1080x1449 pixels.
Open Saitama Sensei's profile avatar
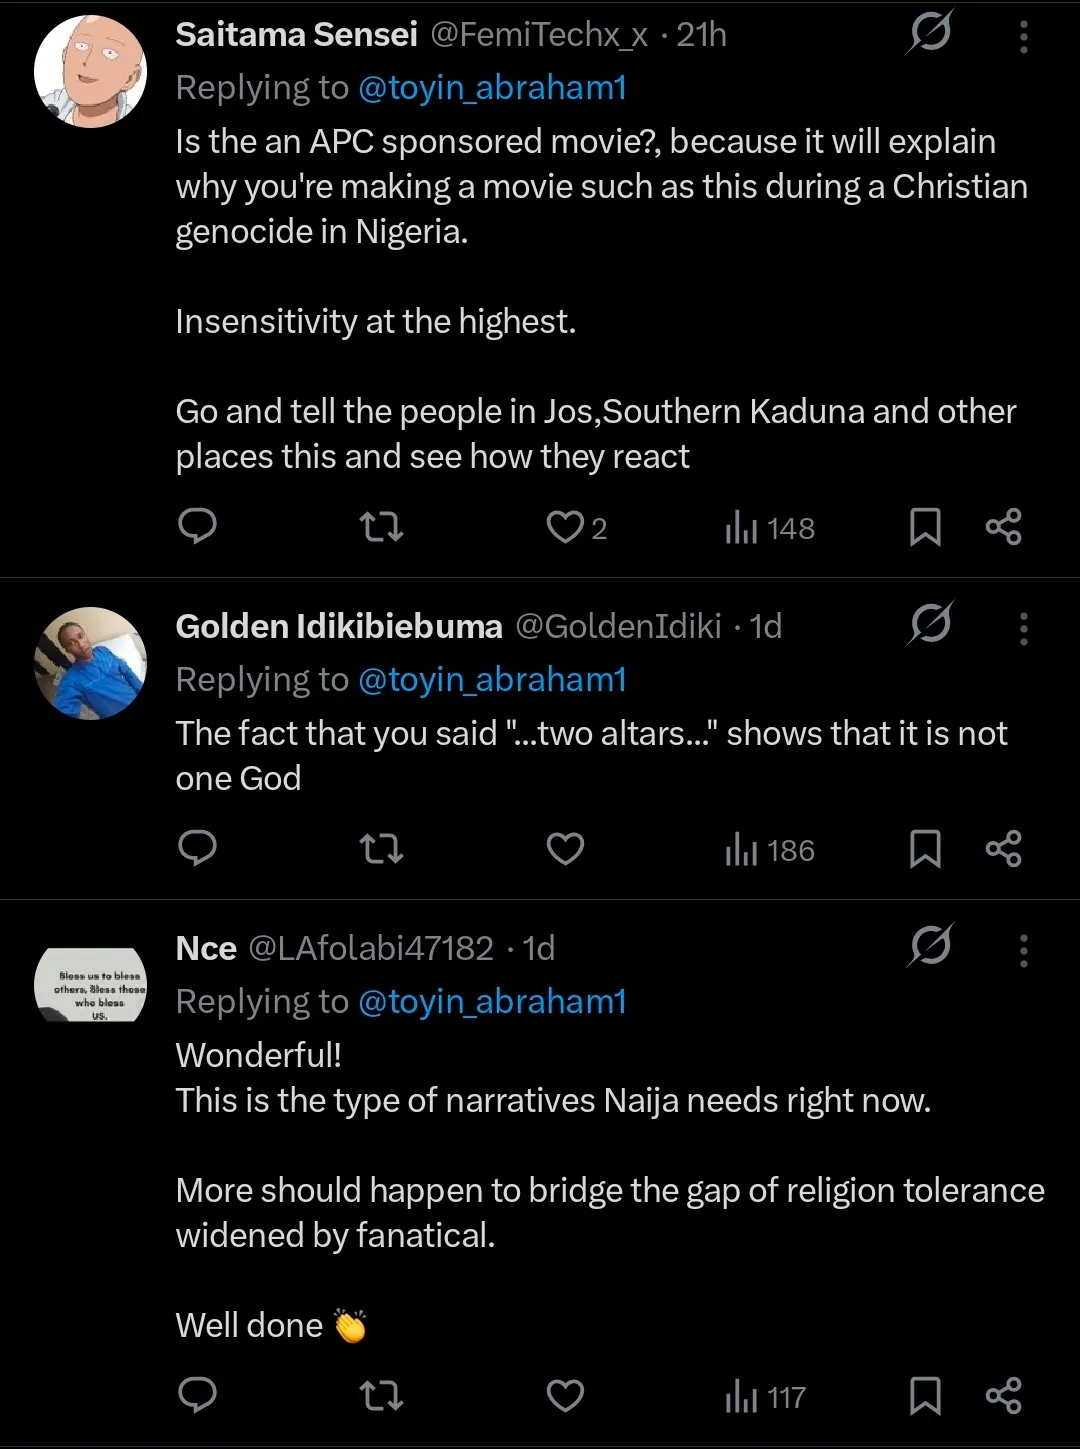[x=90, y=71]
